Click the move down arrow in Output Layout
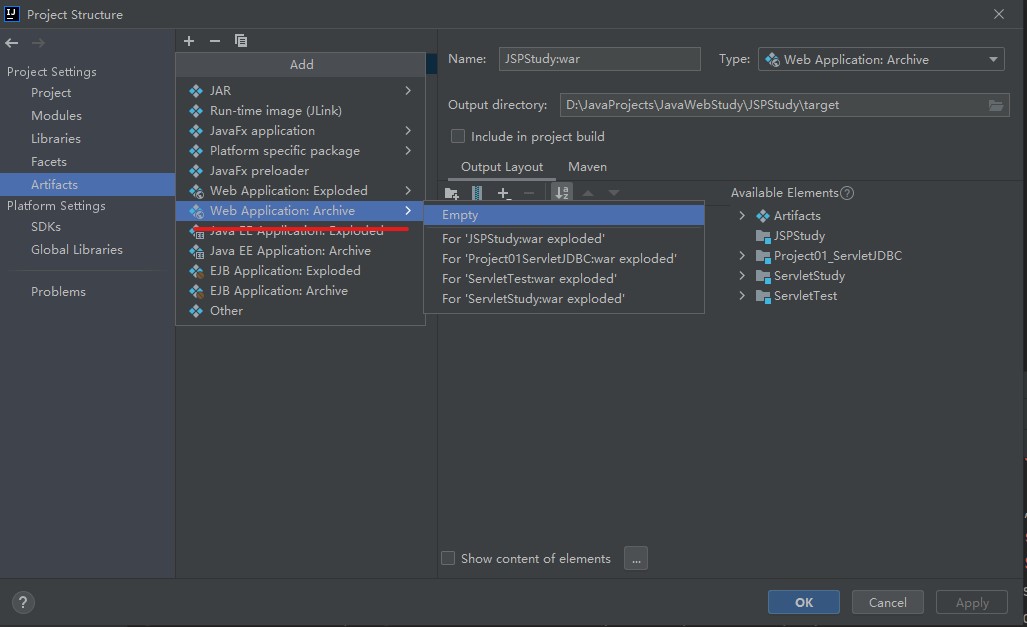Image resolution: width=1027 pixels, height=627 pixels. [614, 193]
